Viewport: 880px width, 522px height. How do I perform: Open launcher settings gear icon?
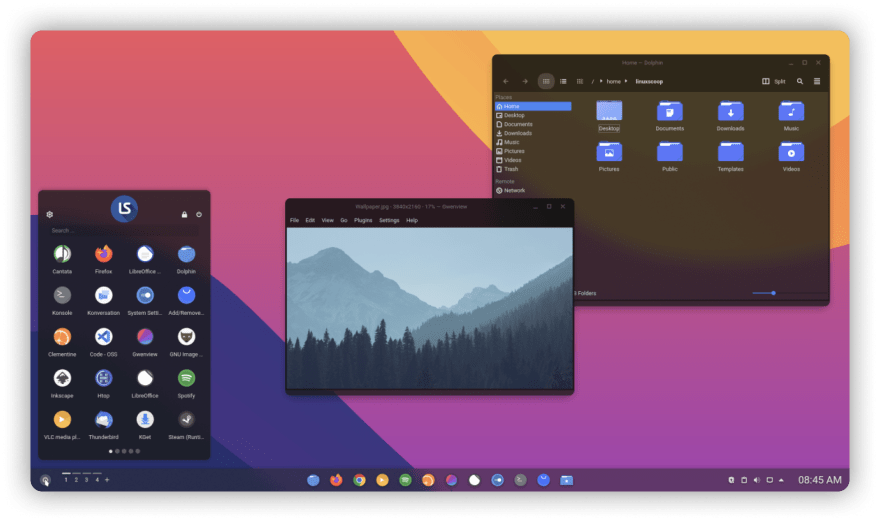49,214
